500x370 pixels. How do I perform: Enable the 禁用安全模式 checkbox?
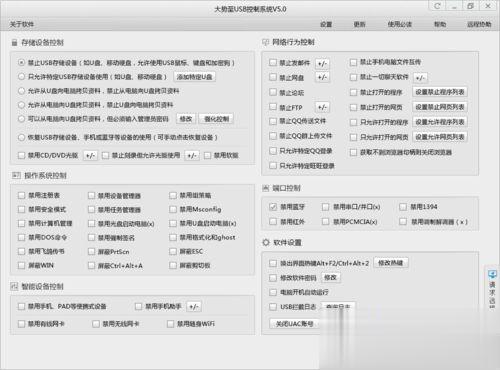point(22,209)
